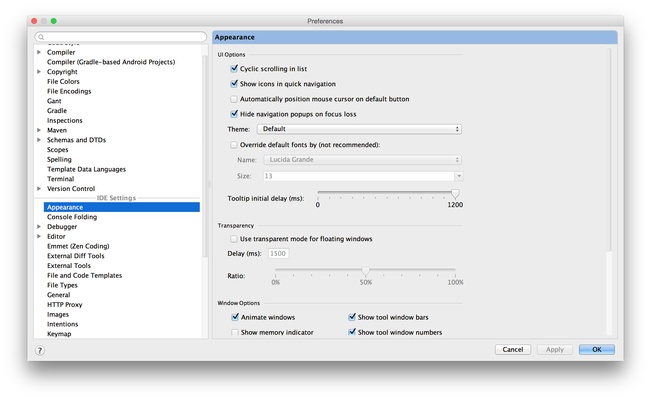Select the Appearance settings item
The height and width of the screenshot is (400, 651).
pos(122,207)
